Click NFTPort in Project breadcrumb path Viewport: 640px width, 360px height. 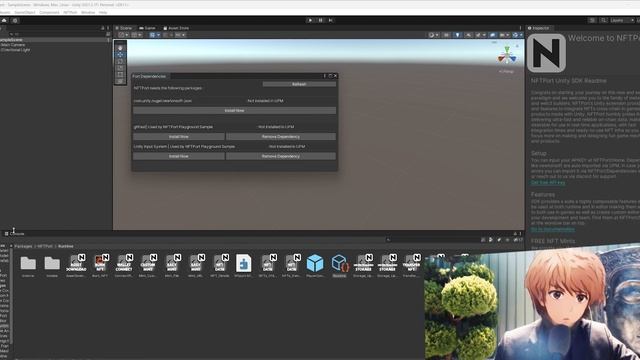45,247
